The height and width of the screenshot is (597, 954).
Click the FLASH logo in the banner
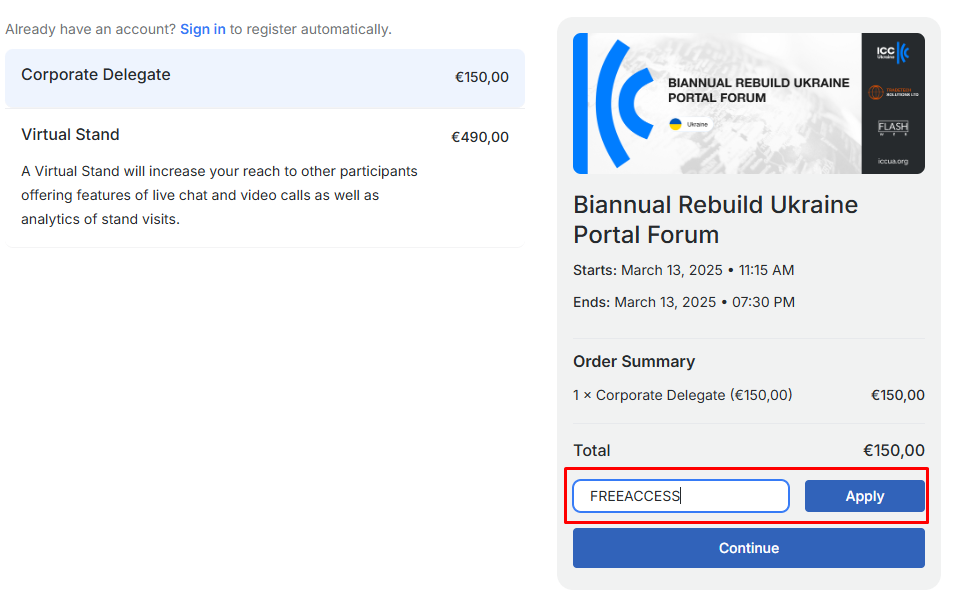(893, 127)
